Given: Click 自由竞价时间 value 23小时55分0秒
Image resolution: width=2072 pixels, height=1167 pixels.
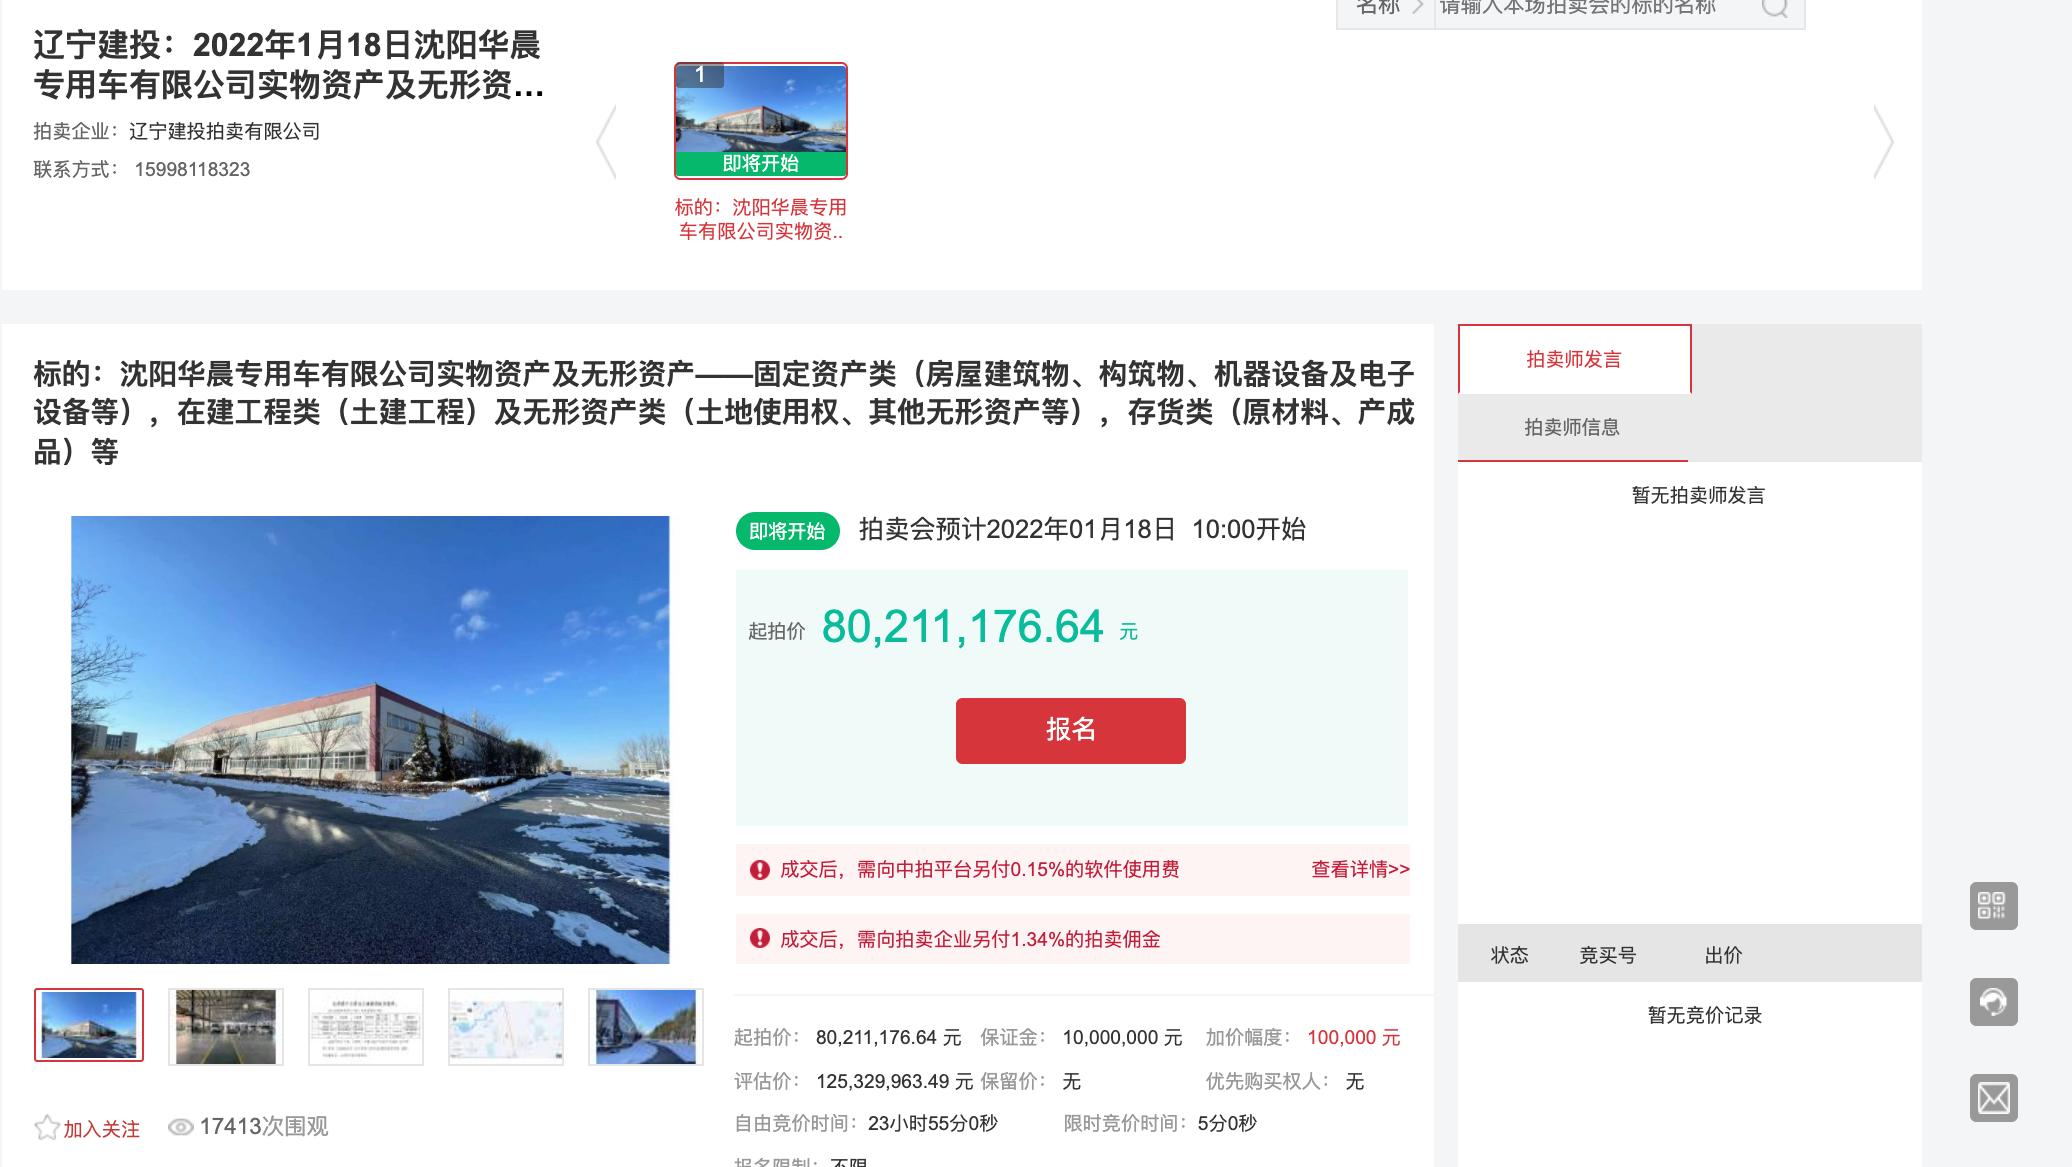Looking at the screenshot, I should (x=933, y=1123).
